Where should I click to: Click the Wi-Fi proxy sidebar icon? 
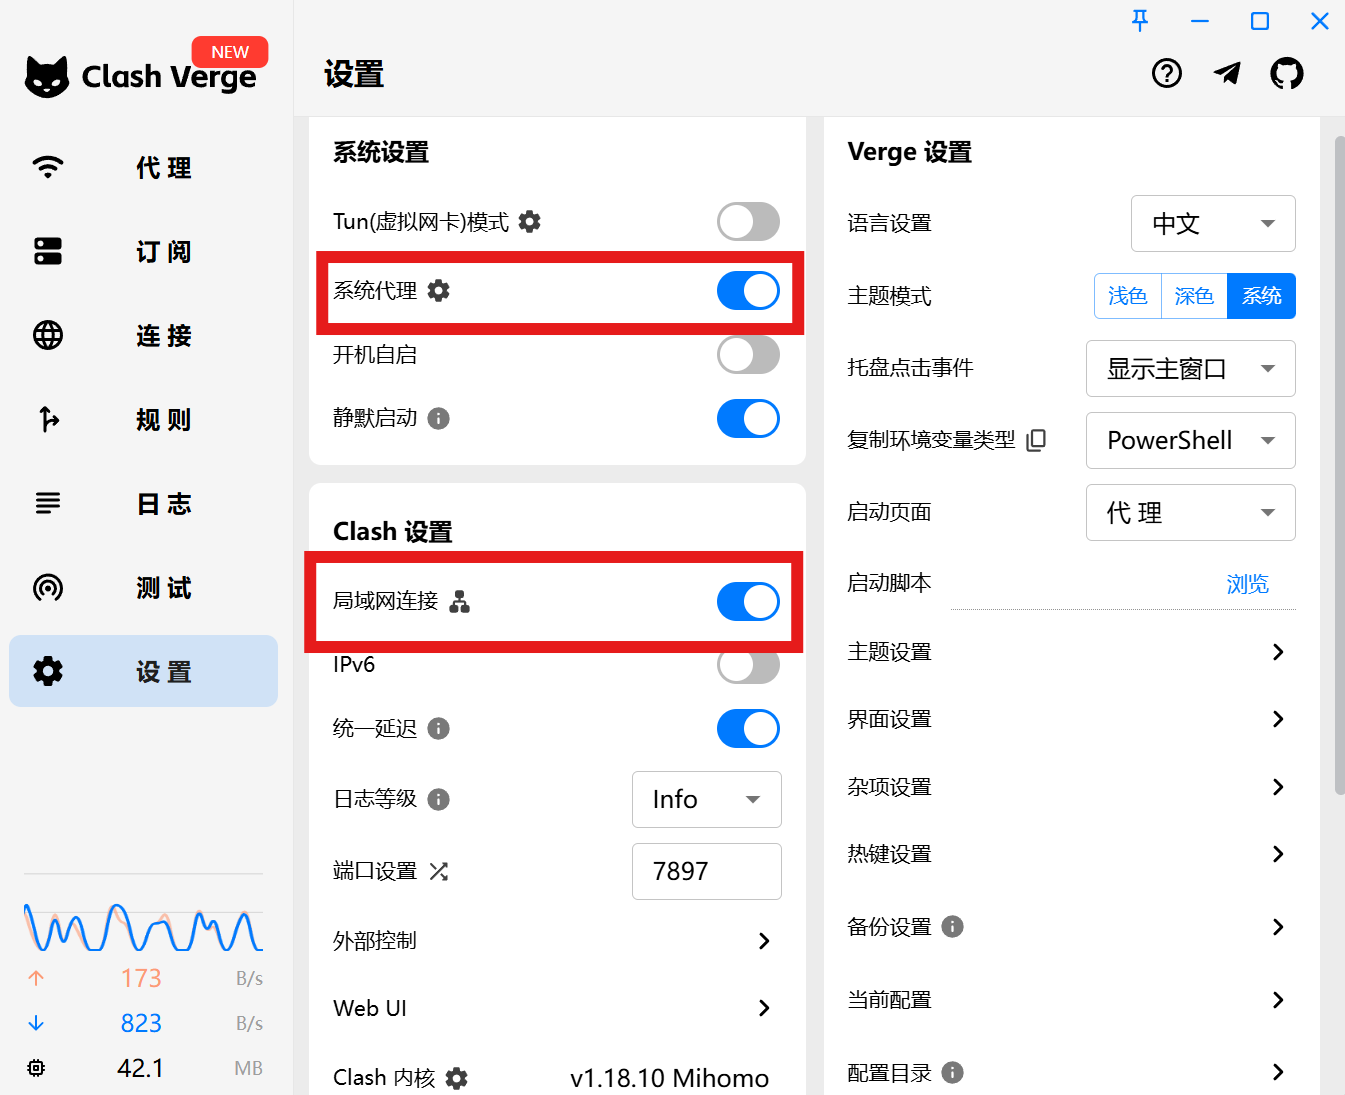click(x=48, y=167)
